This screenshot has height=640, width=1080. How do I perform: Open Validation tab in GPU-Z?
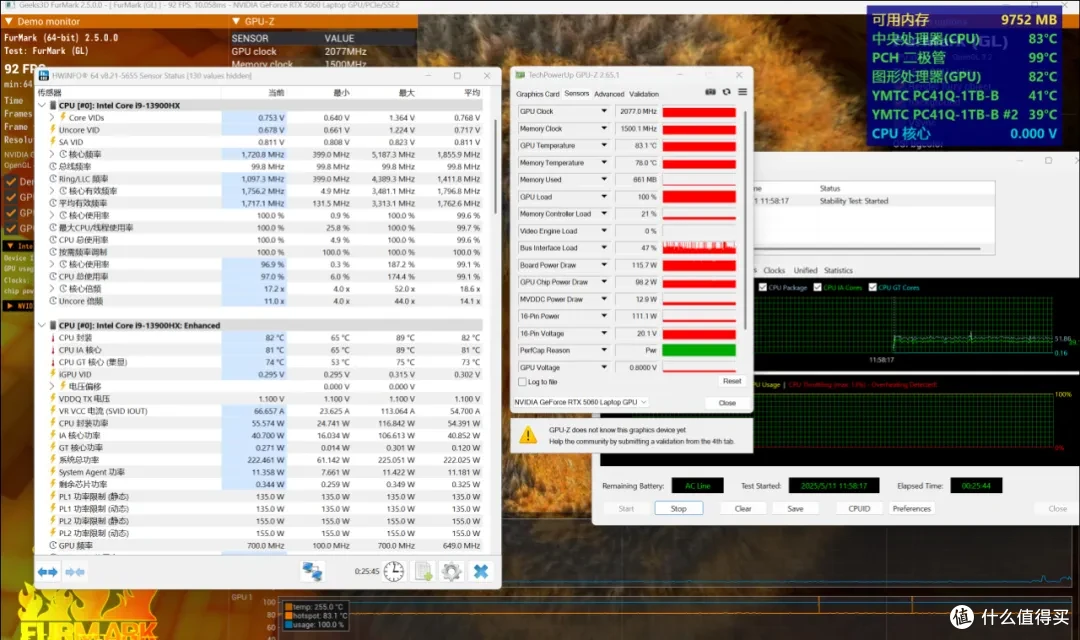coord(644,94)
